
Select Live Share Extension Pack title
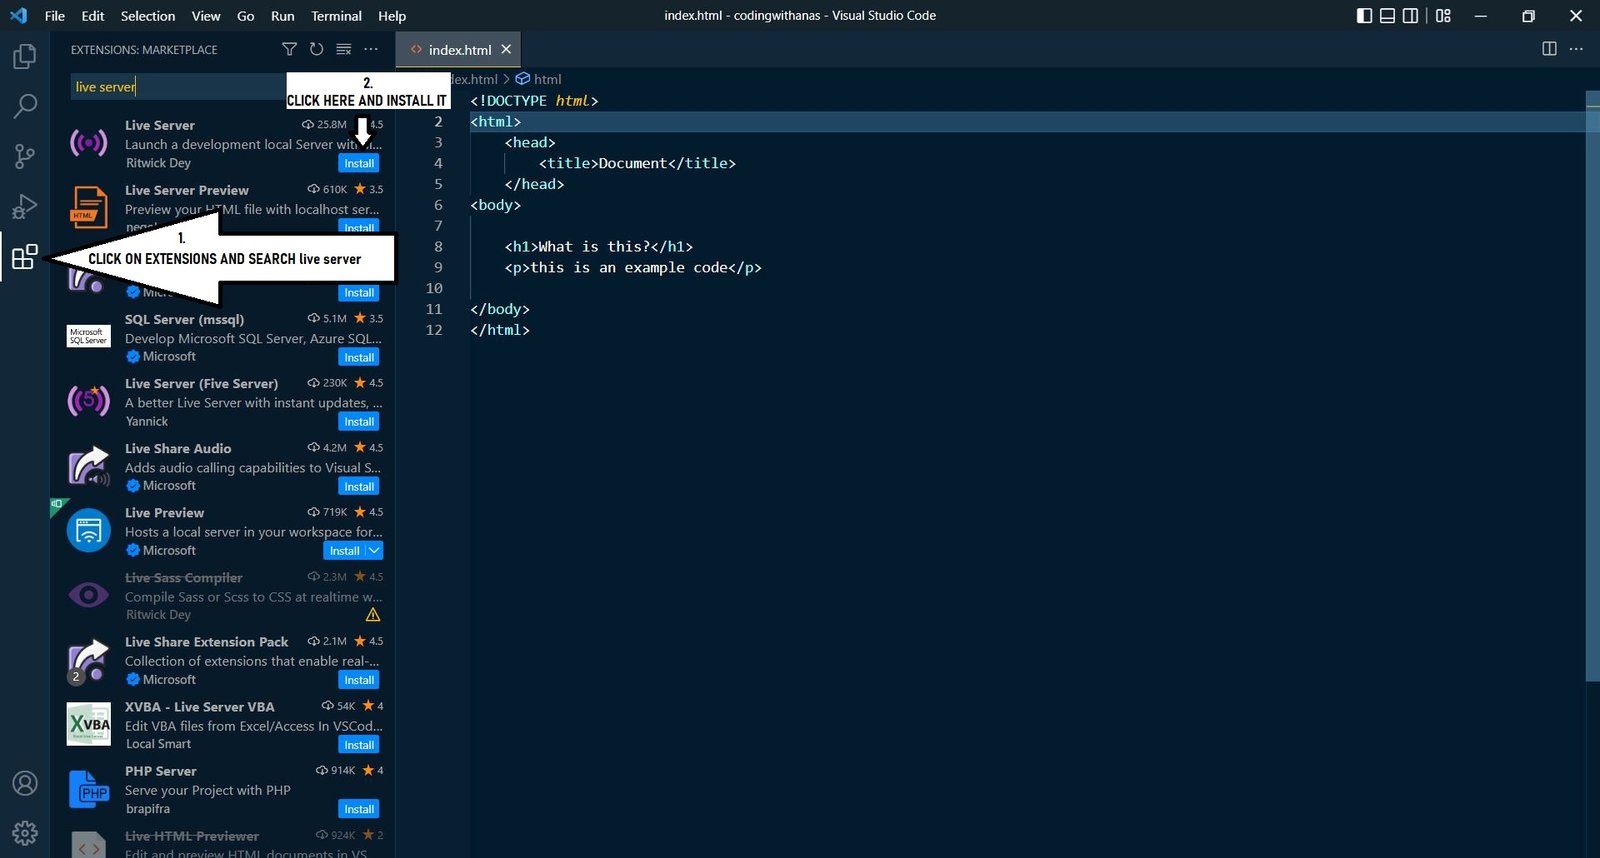(206, 642)
